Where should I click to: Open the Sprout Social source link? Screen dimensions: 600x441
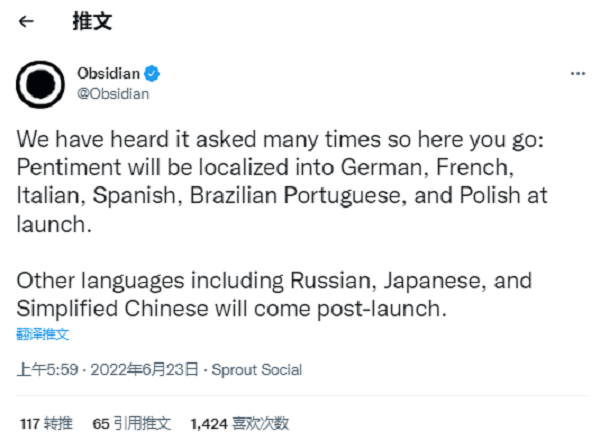[257, 370]
